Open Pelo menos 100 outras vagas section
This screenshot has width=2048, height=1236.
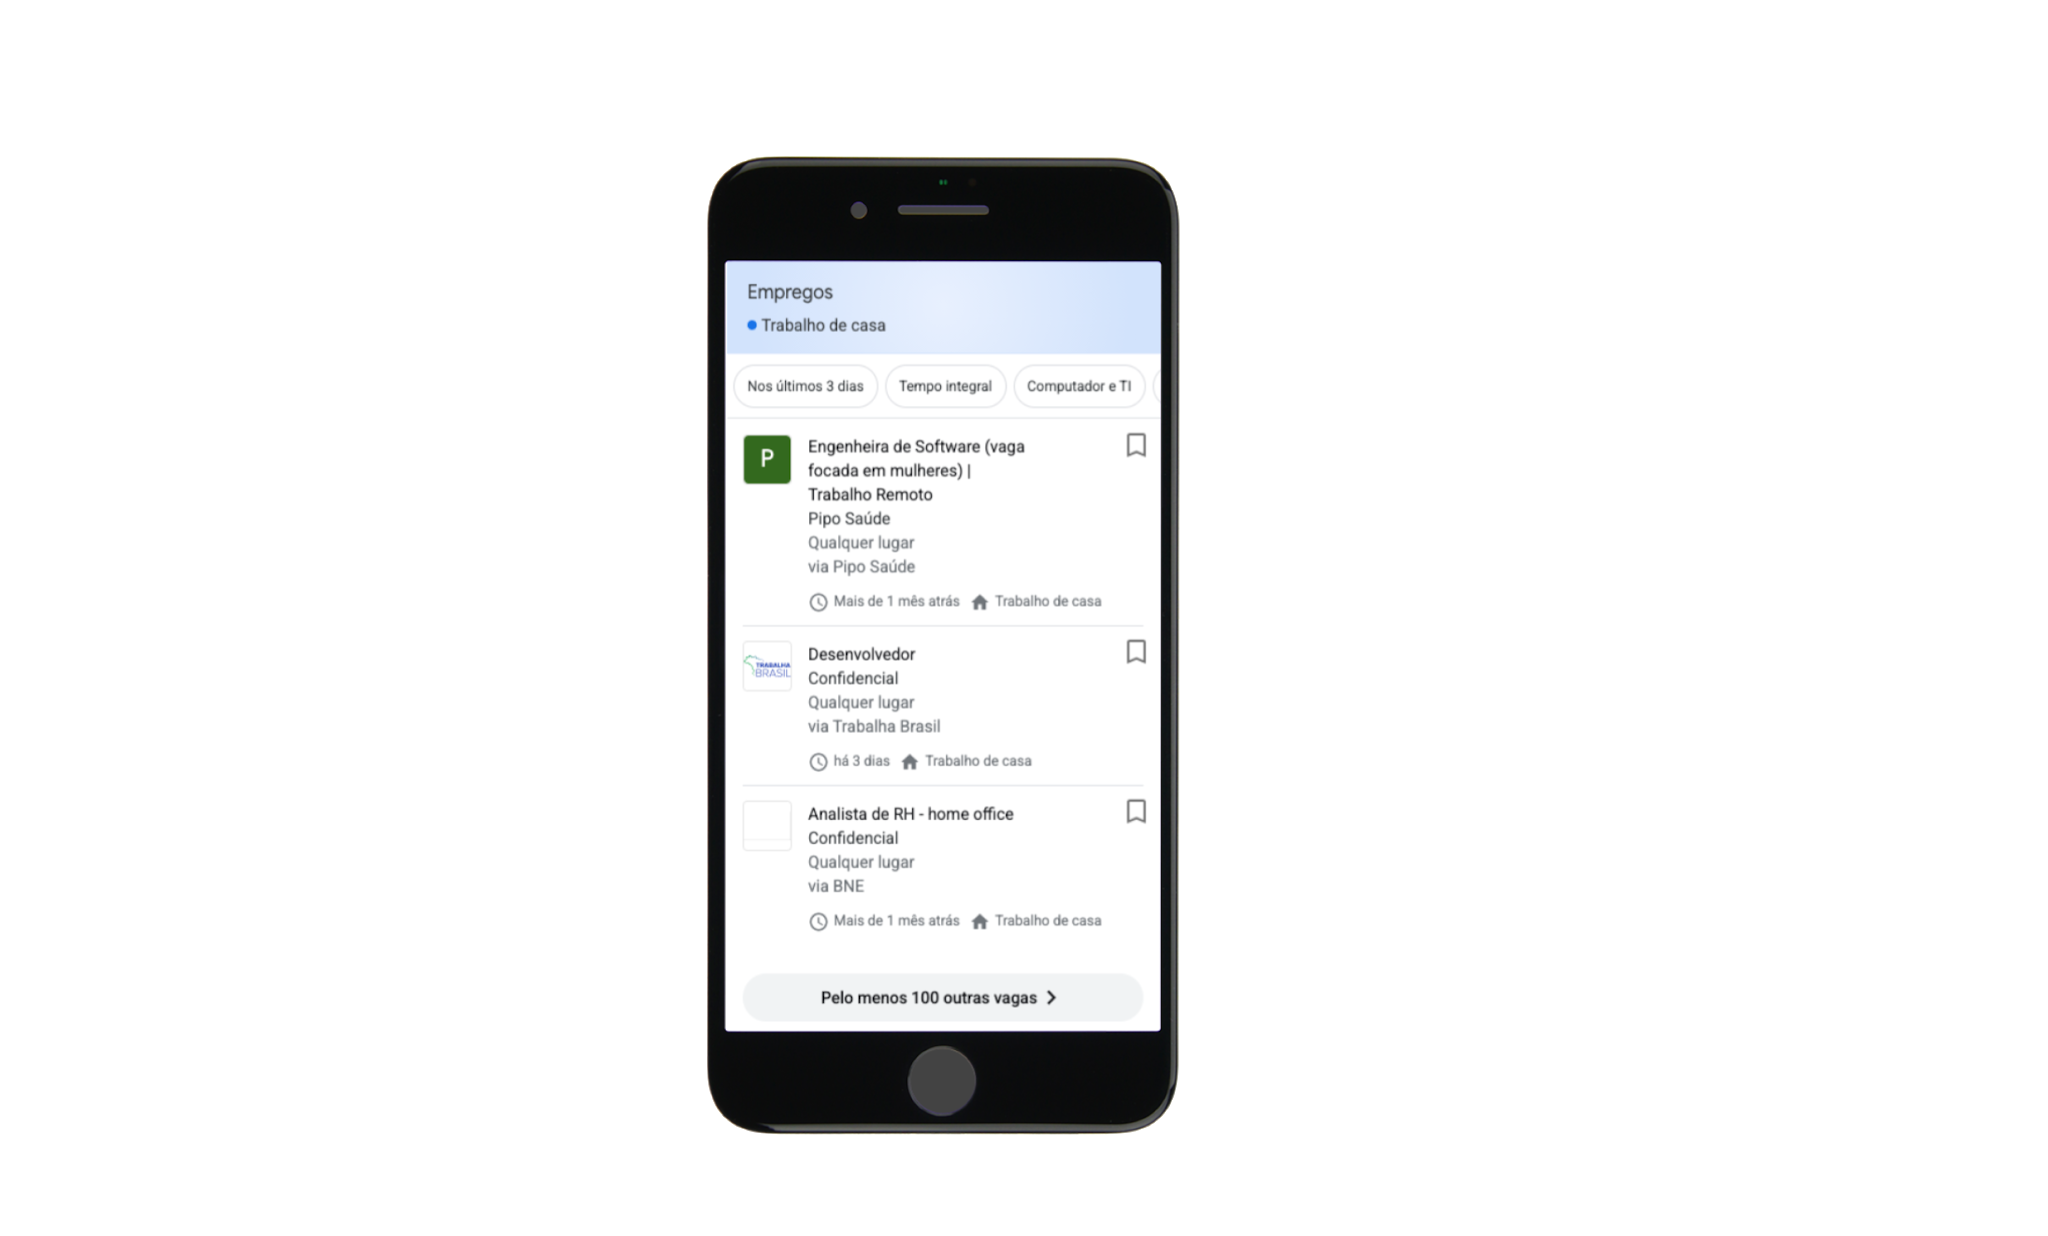coord(944,996)
